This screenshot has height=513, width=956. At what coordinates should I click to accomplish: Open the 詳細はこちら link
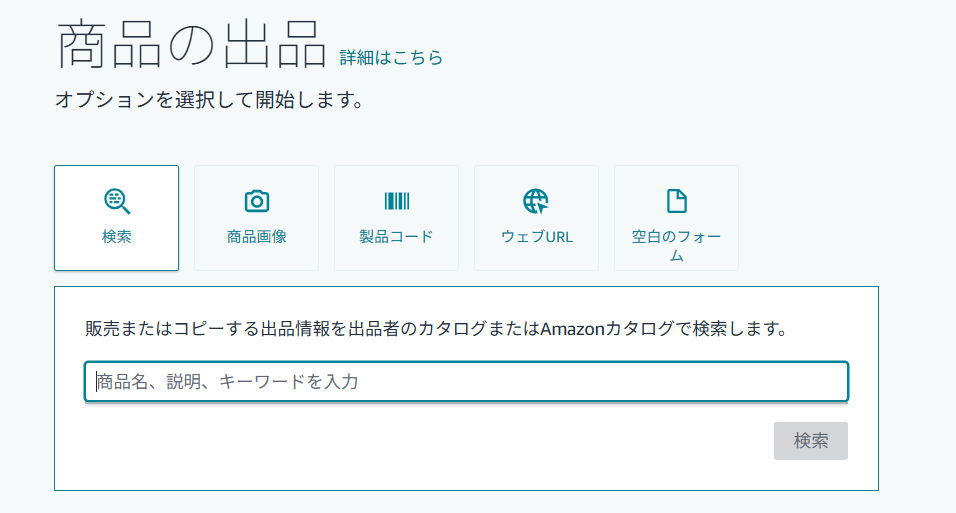[x=391, y=57]
